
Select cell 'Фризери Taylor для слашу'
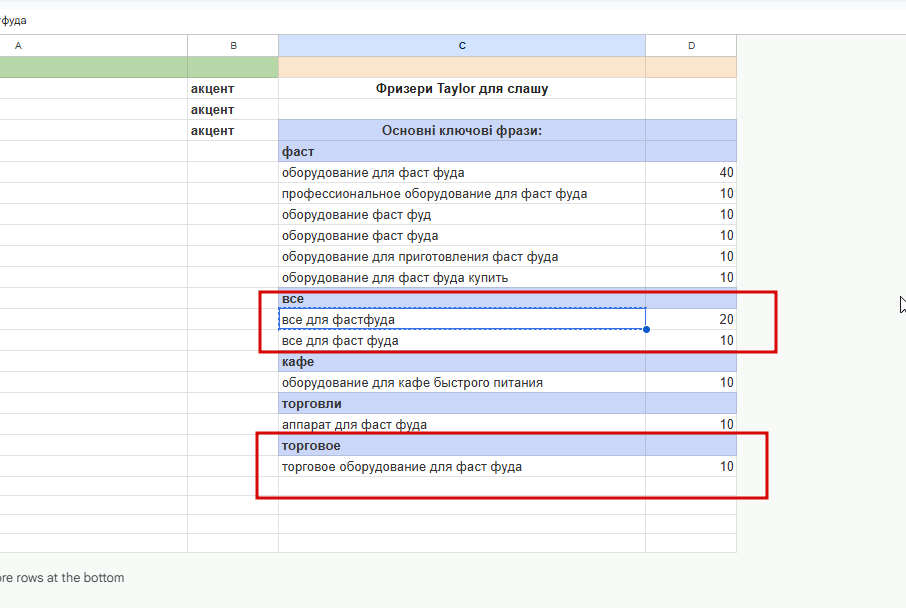click(x=462, y=88)
